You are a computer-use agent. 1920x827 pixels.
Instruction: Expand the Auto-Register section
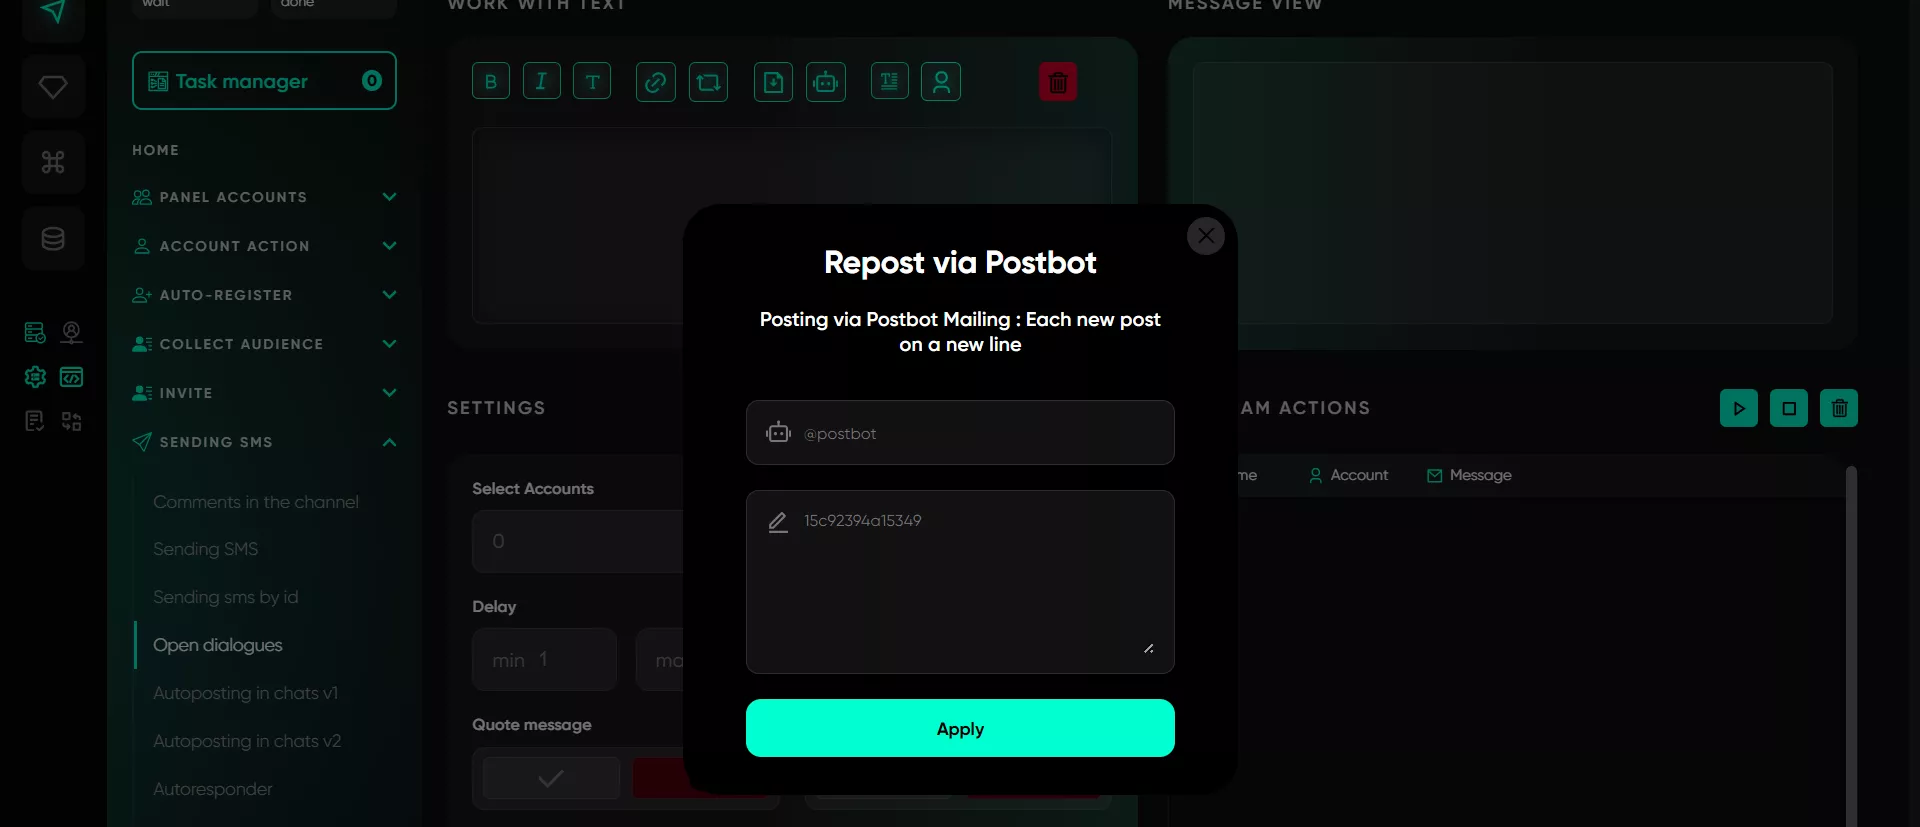264,295
